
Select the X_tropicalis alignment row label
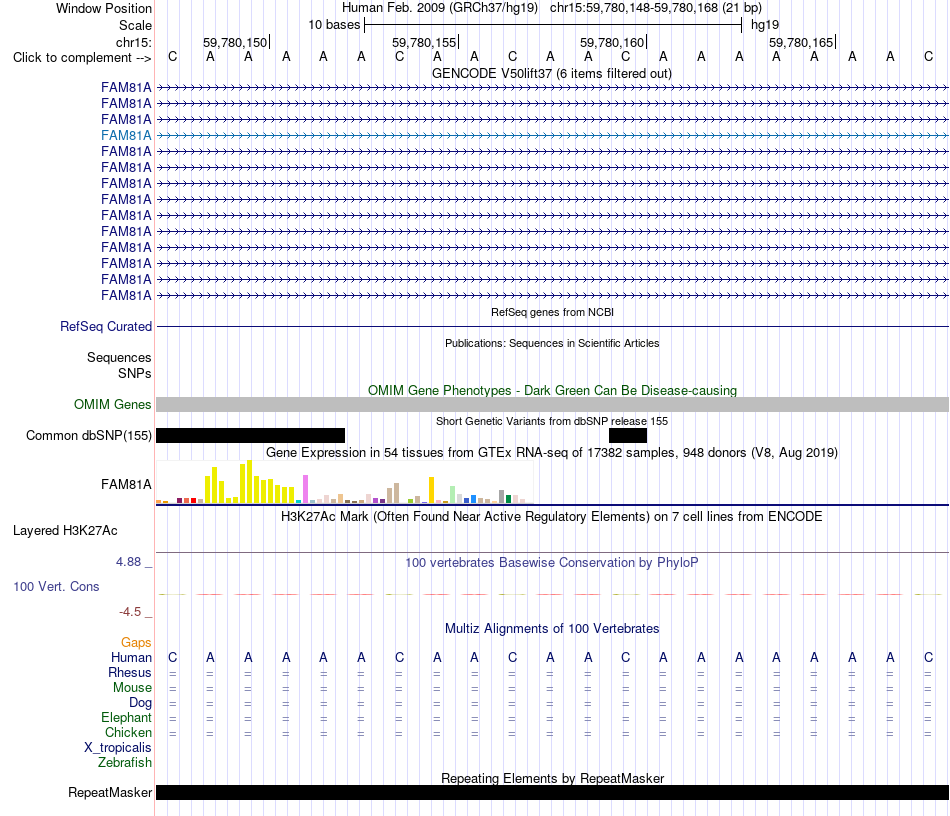[118, 748]
